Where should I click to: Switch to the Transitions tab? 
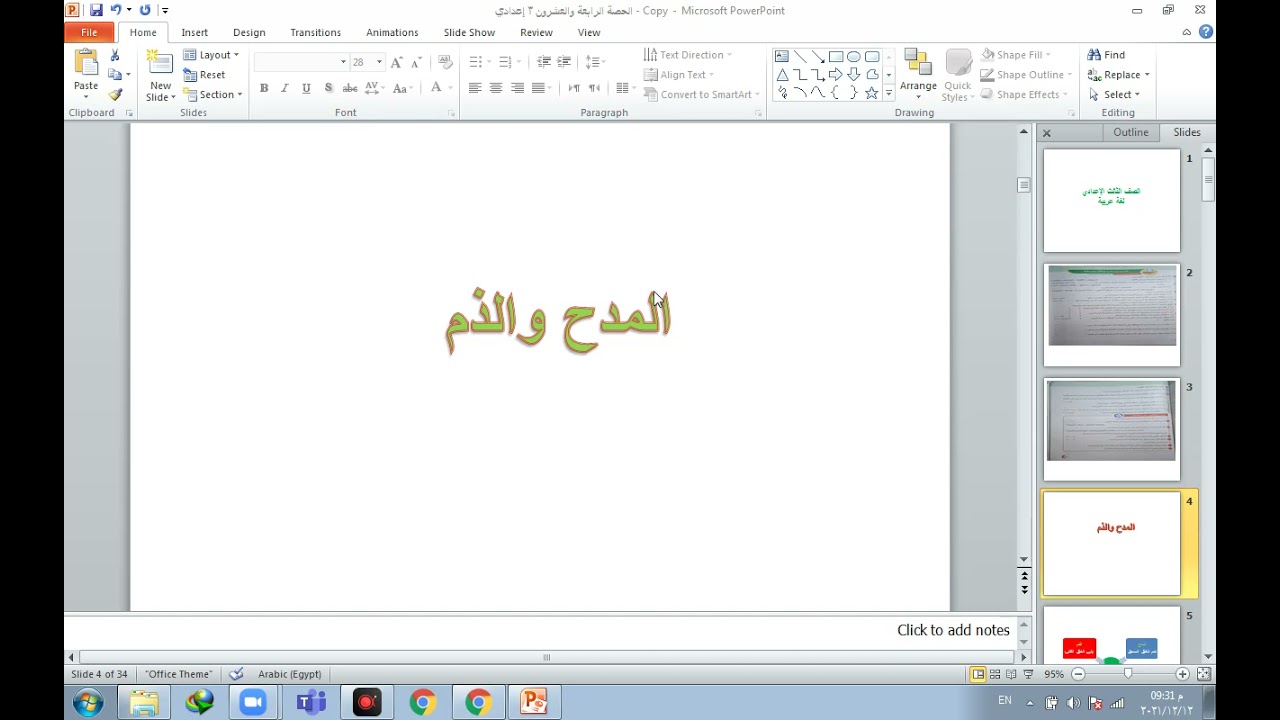[315, 32]
